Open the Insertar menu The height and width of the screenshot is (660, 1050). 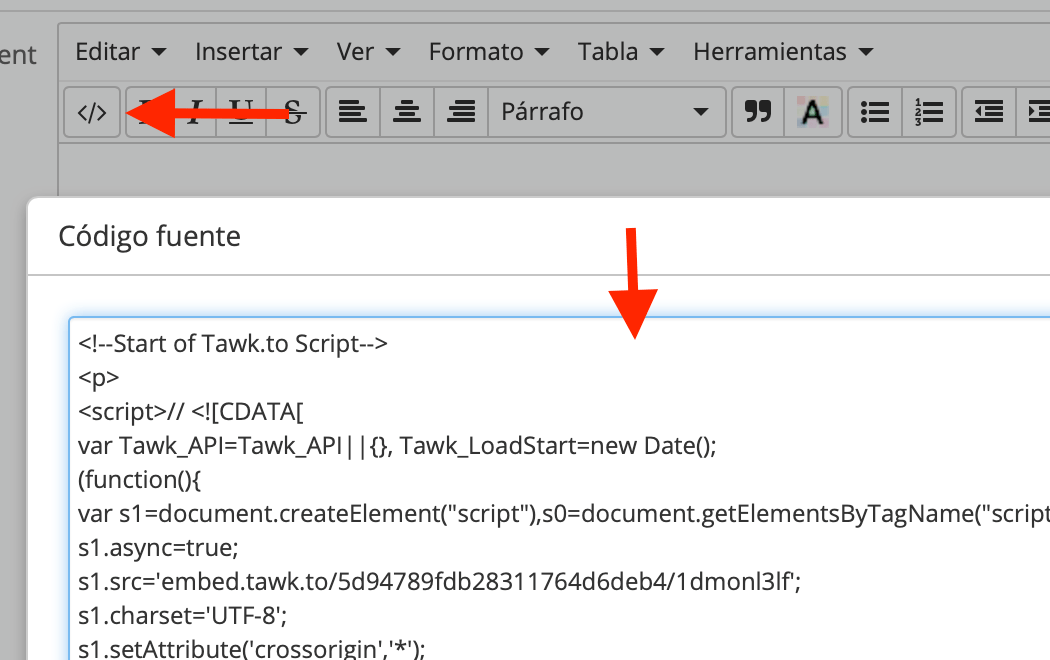click(252, 52)
